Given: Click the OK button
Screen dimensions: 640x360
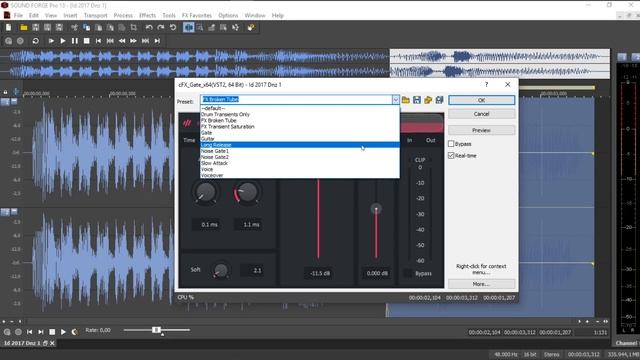Looking at the screenshot, I should [x=481, y=100].
